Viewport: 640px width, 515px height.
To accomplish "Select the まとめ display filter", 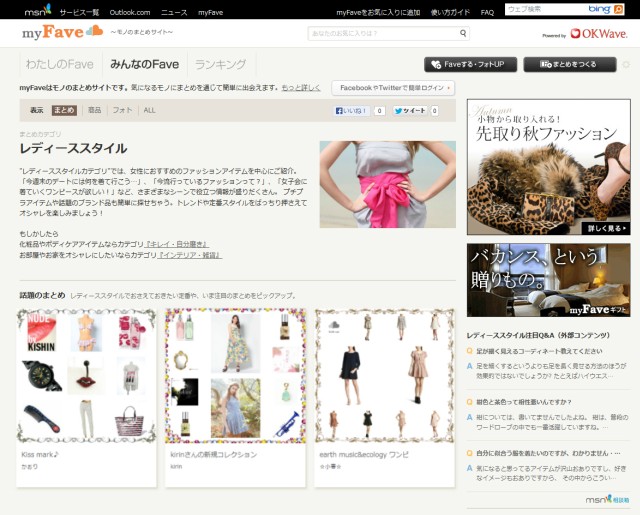I will (64, 110).
